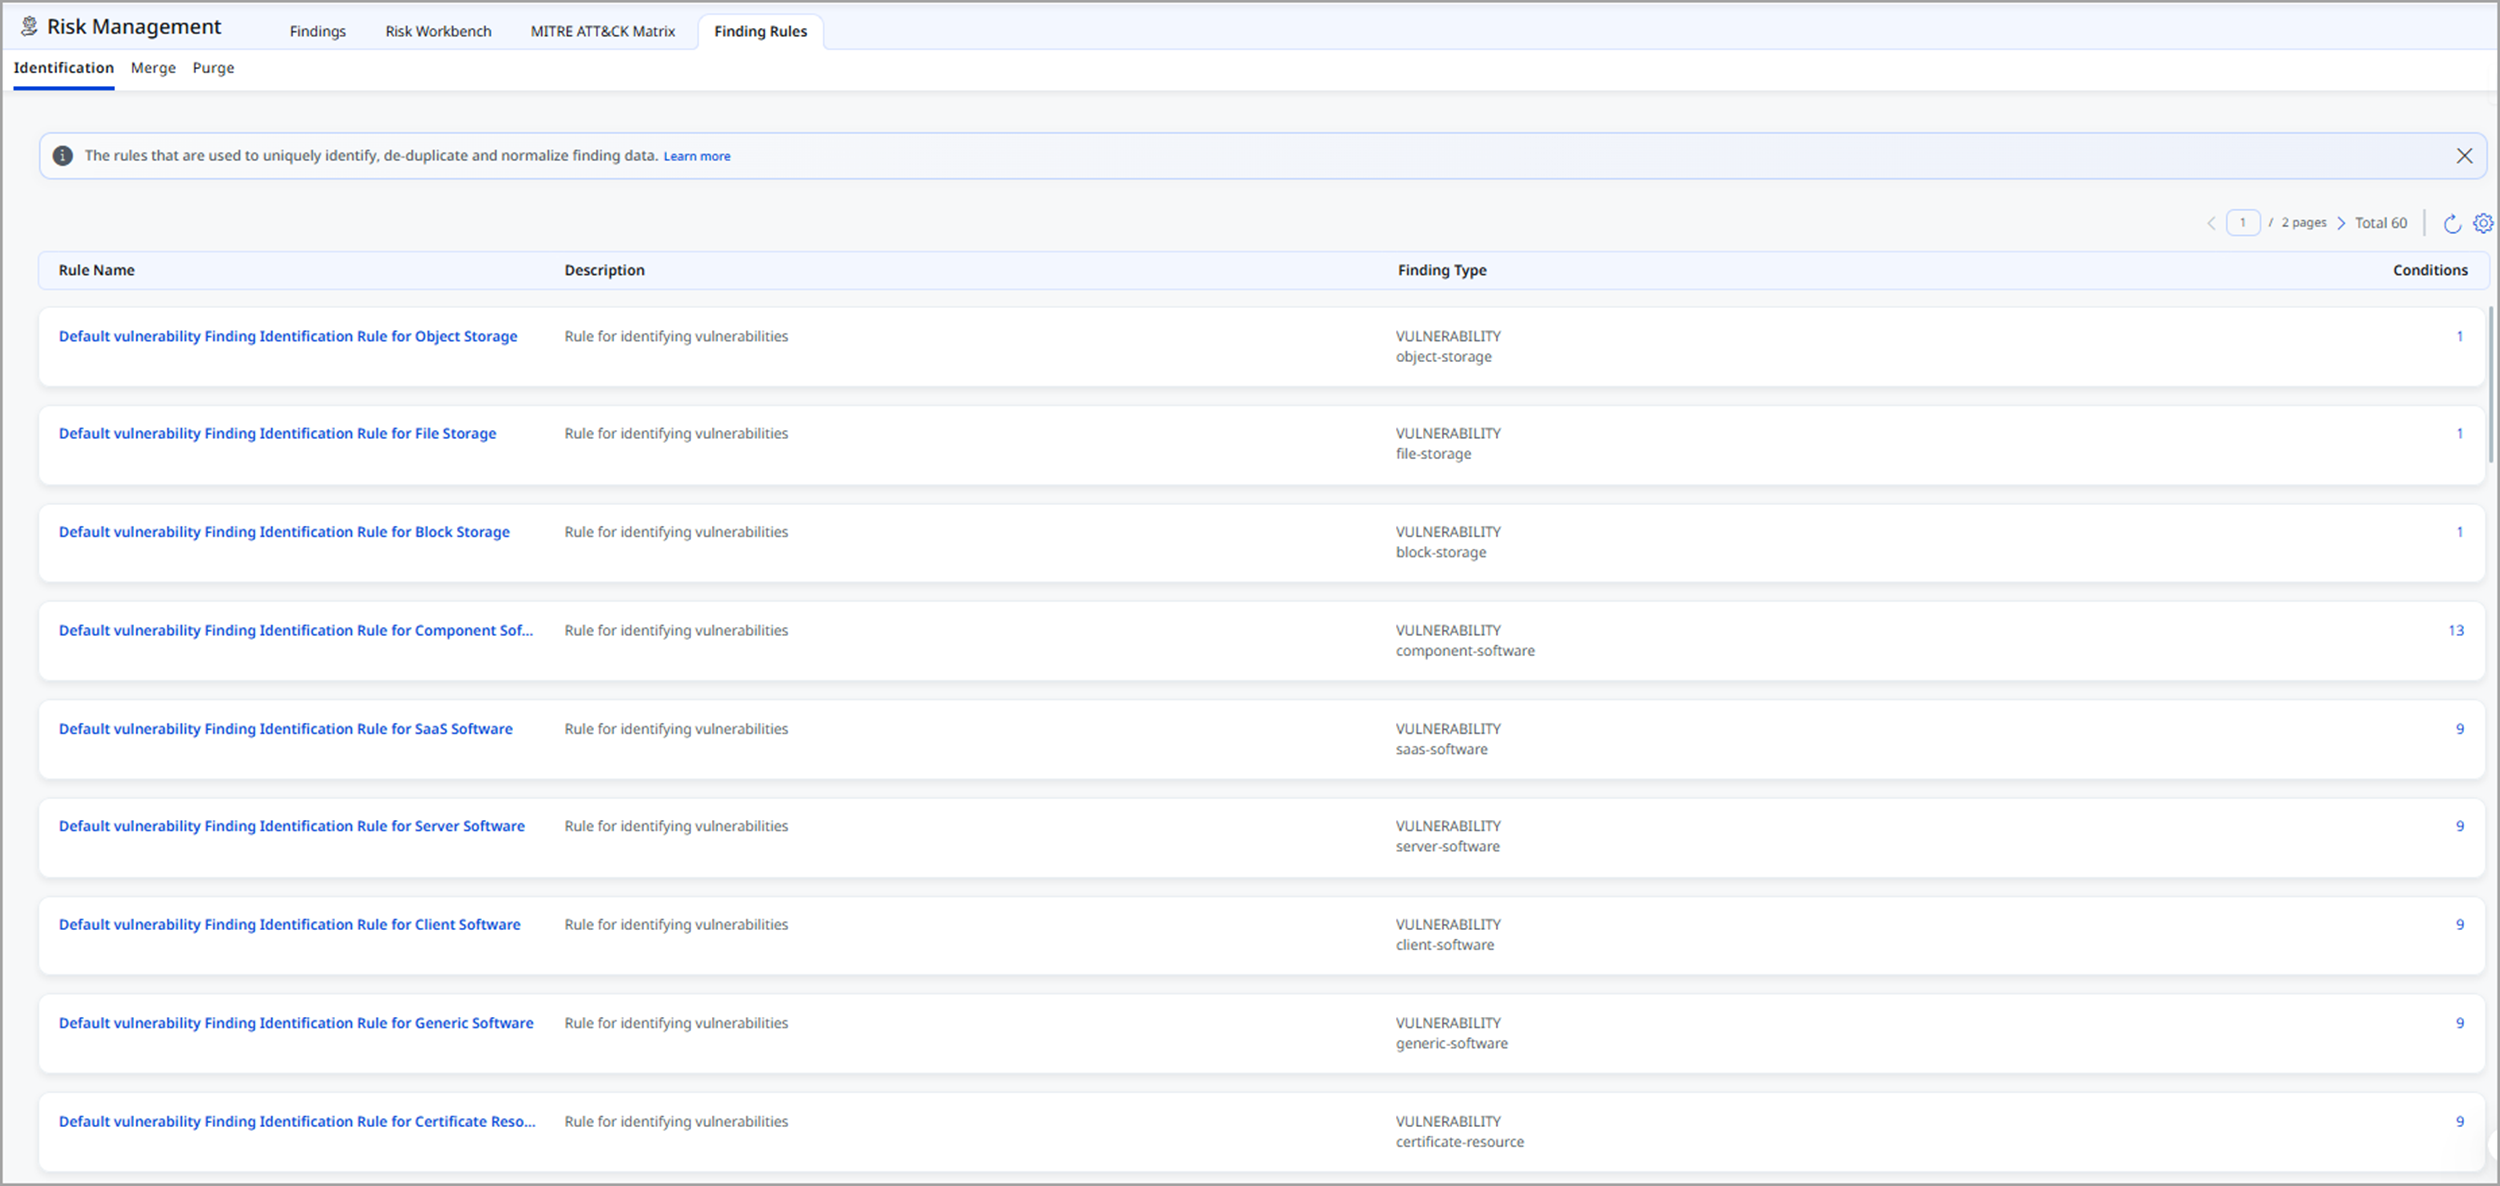Open the SaaS Software identification rule

(x=285, y=730)
